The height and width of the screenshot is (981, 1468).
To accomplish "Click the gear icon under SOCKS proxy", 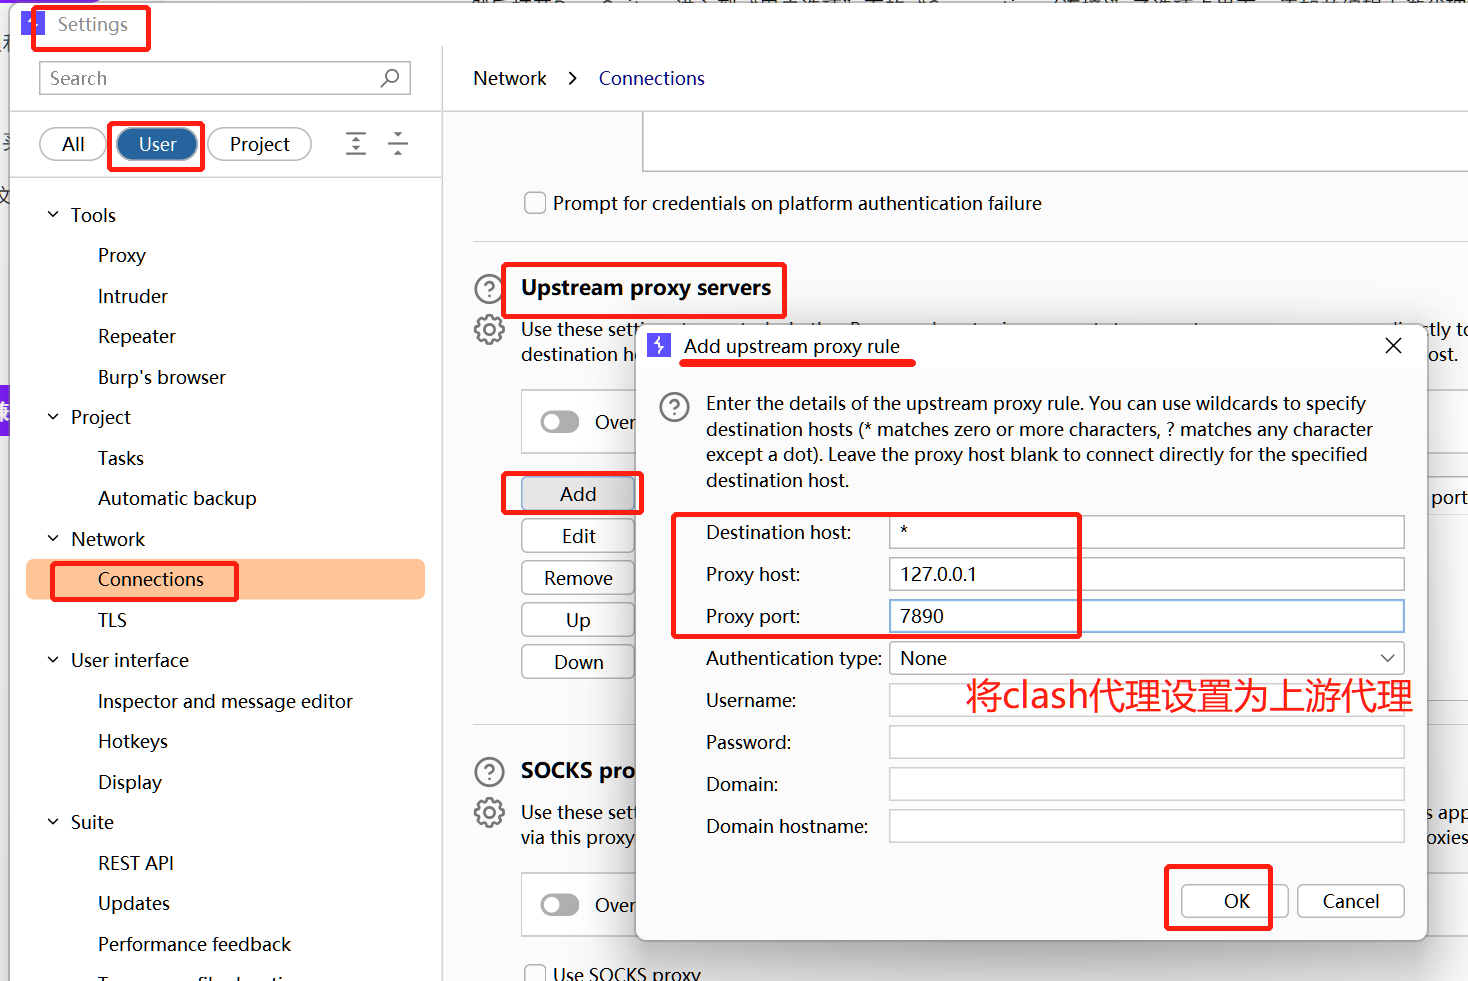I will pos(488,812).
